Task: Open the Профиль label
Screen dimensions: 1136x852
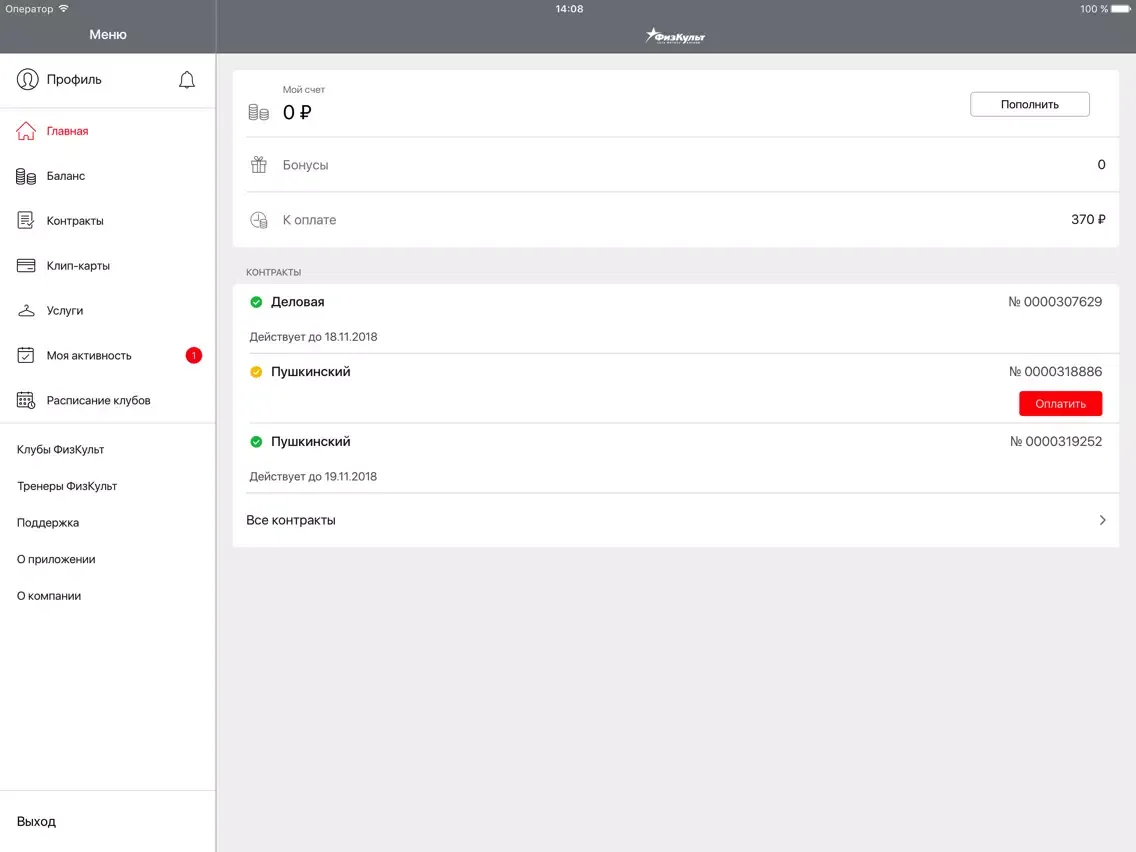Action: tap(74, 80)
